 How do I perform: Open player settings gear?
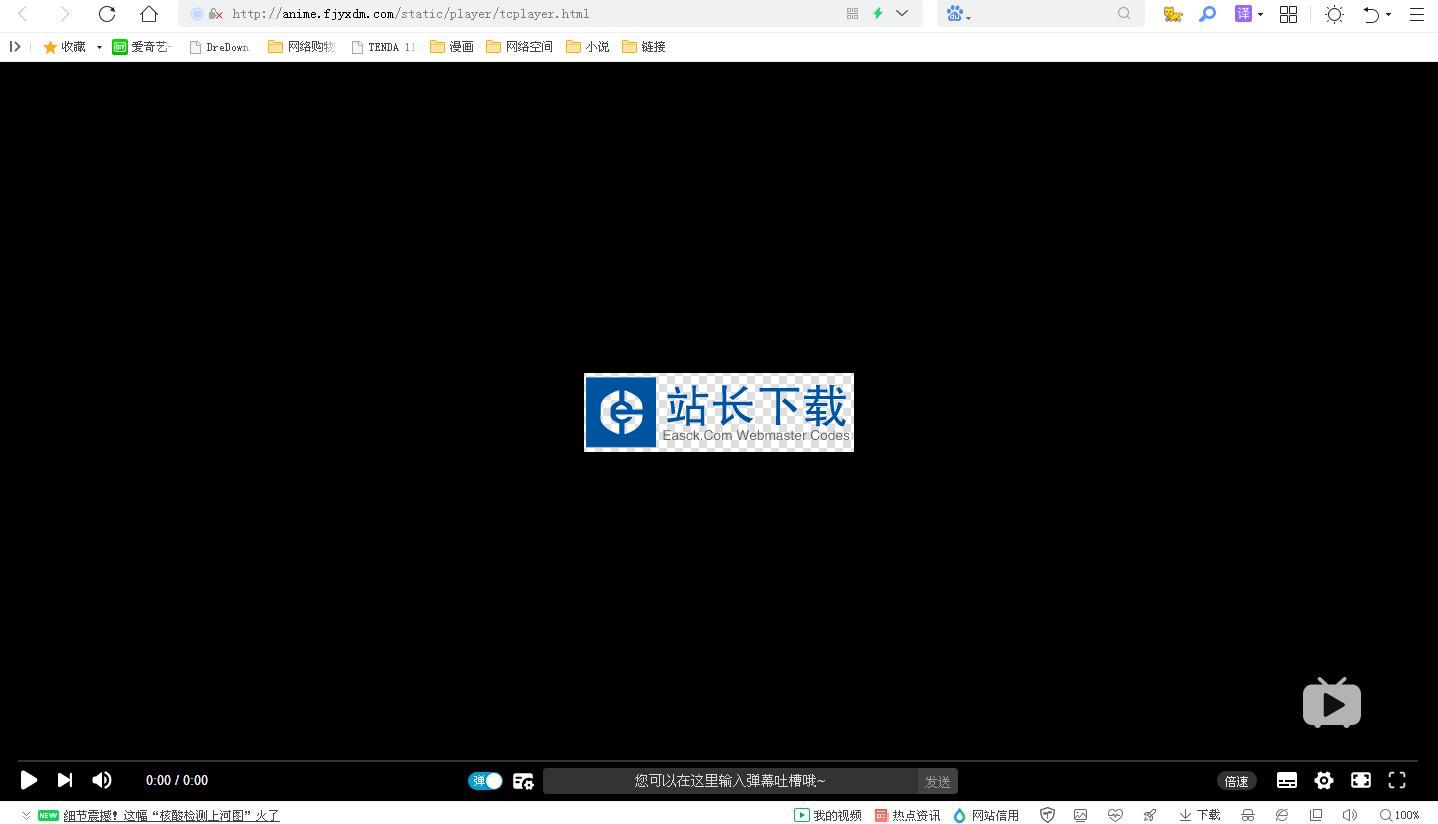1324,780
